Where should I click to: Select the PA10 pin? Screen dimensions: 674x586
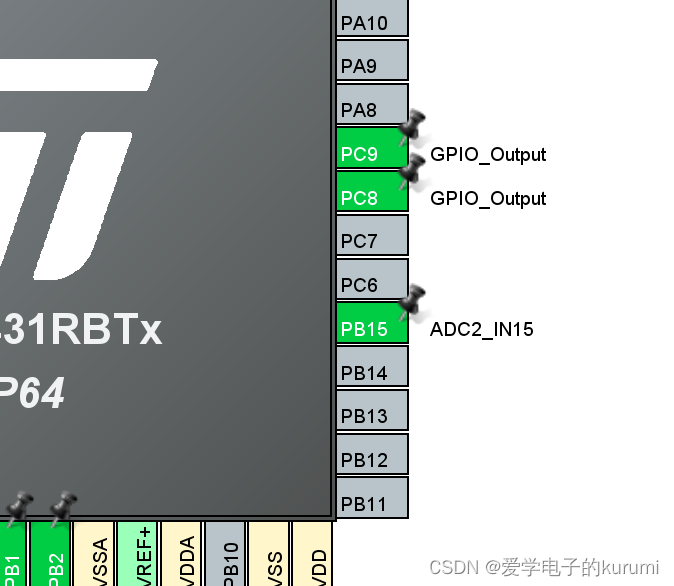[372, 18]
